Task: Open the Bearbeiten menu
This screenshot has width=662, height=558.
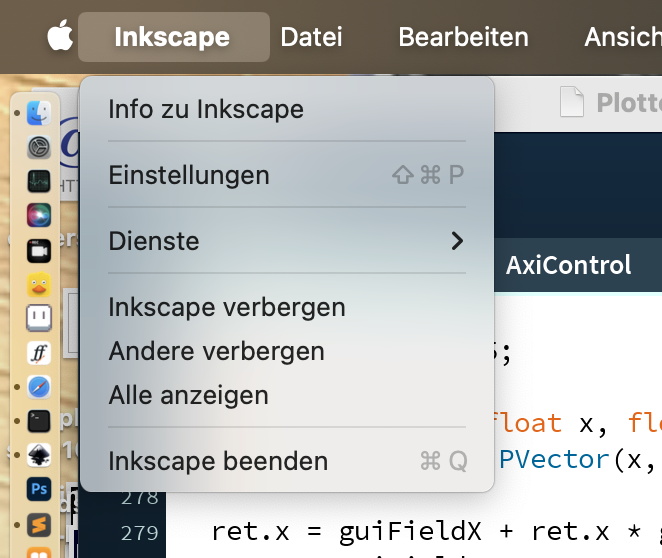Action: tap(463, 38)
